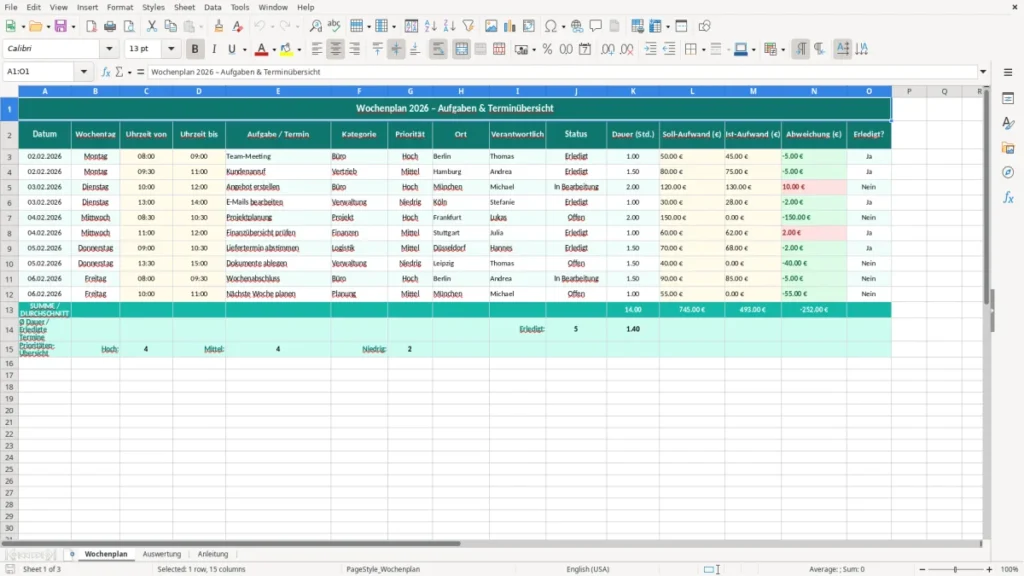Open the underline style dropdown arrow
The width and height of the screenshot is (1024, 576).
coord(244,50)
